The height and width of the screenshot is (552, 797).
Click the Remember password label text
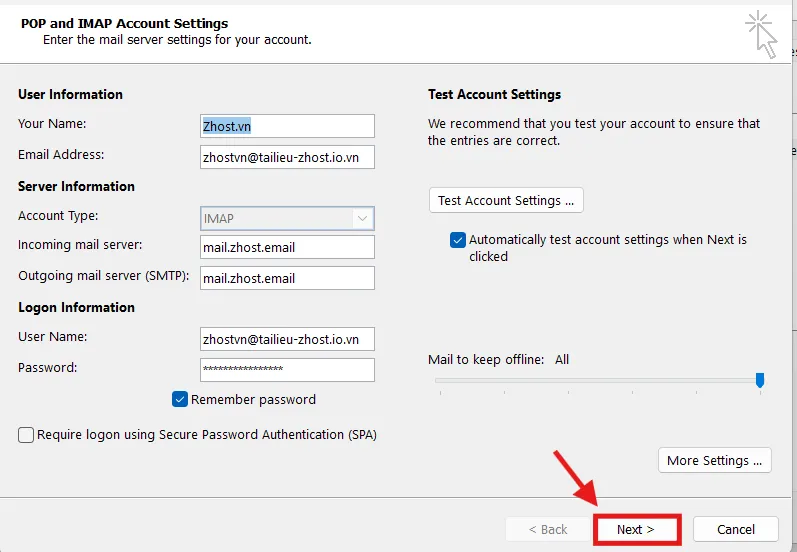tap(253, 399)
